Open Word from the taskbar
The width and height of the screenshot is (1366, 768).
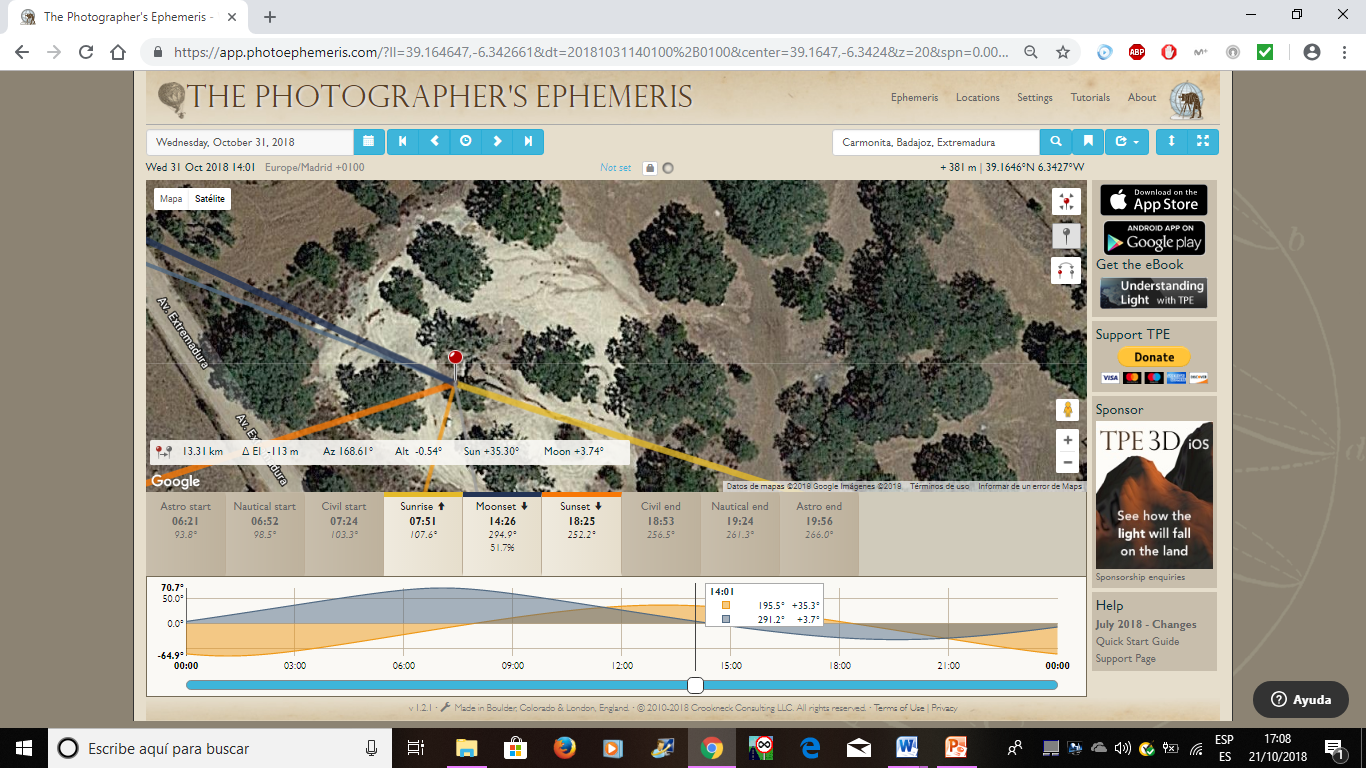907,748
